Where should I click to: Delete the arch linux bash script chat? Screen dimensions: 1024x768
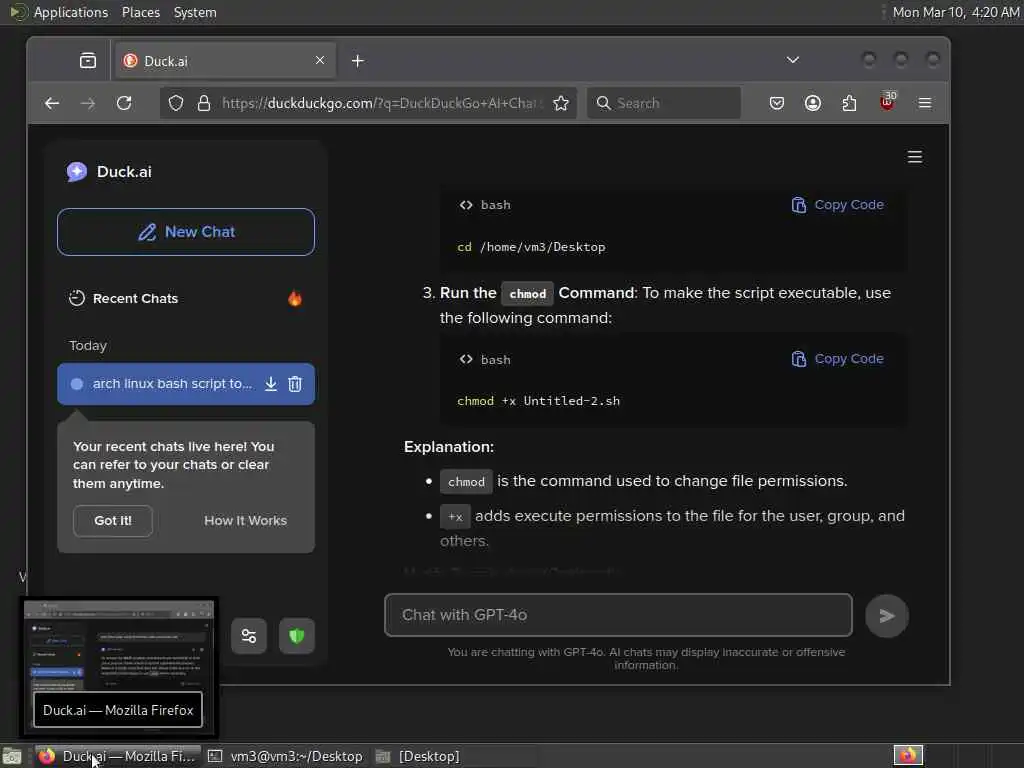[295, 384]
